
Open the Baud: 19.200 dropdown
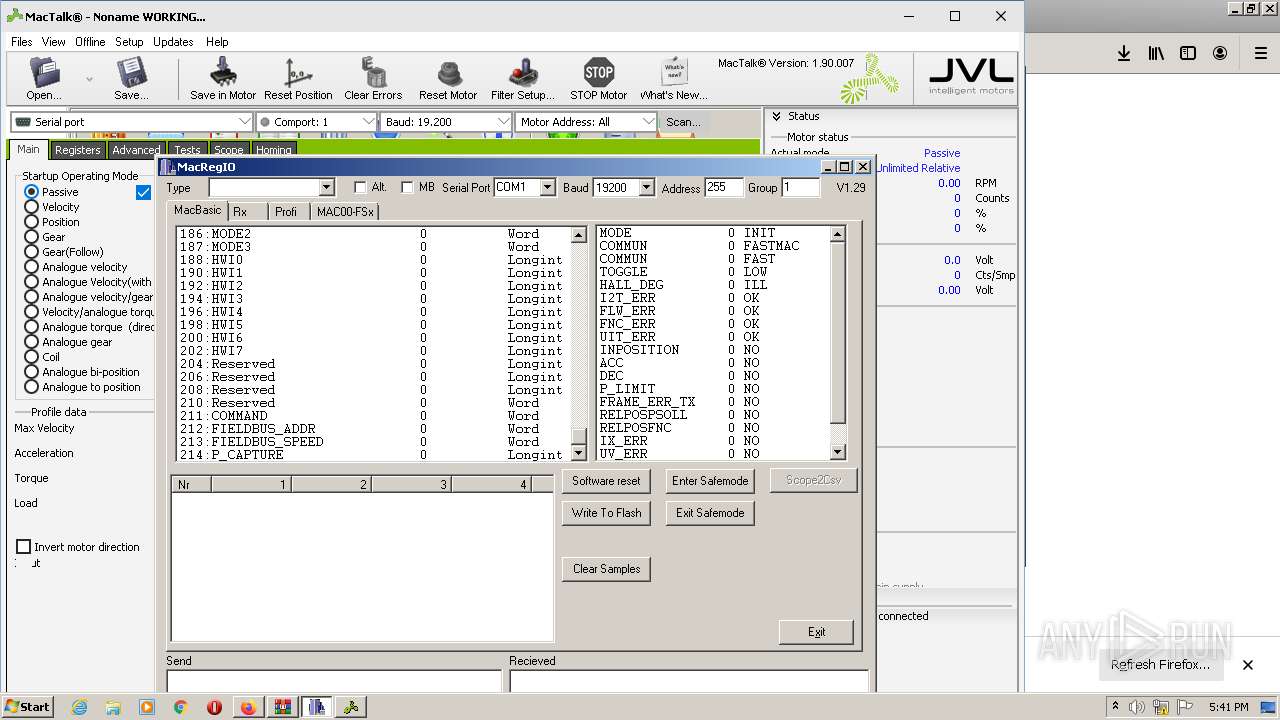[446, 122]
